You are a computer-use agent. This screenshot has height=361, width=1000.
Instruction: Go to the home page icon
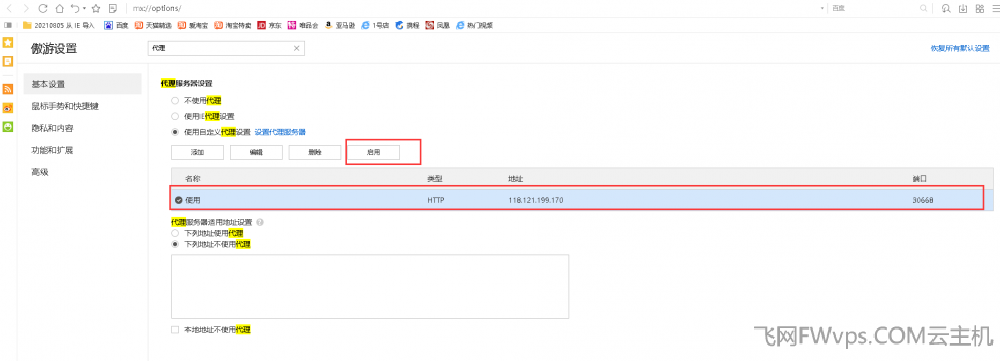pyautogui.click(x=59, y=8)
